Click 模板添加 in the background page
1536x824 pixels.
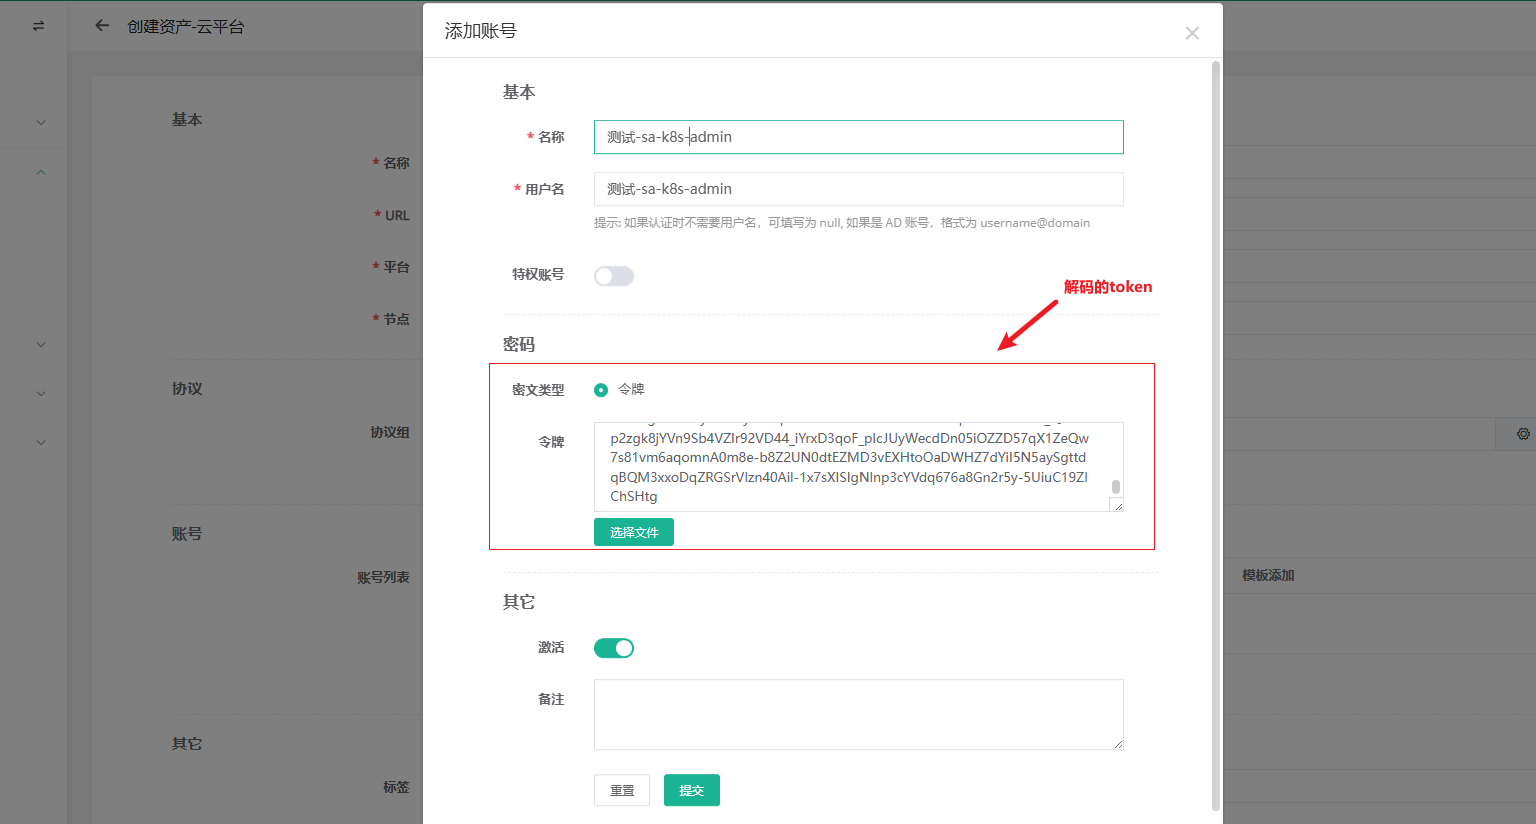(x=1268, y=575)
